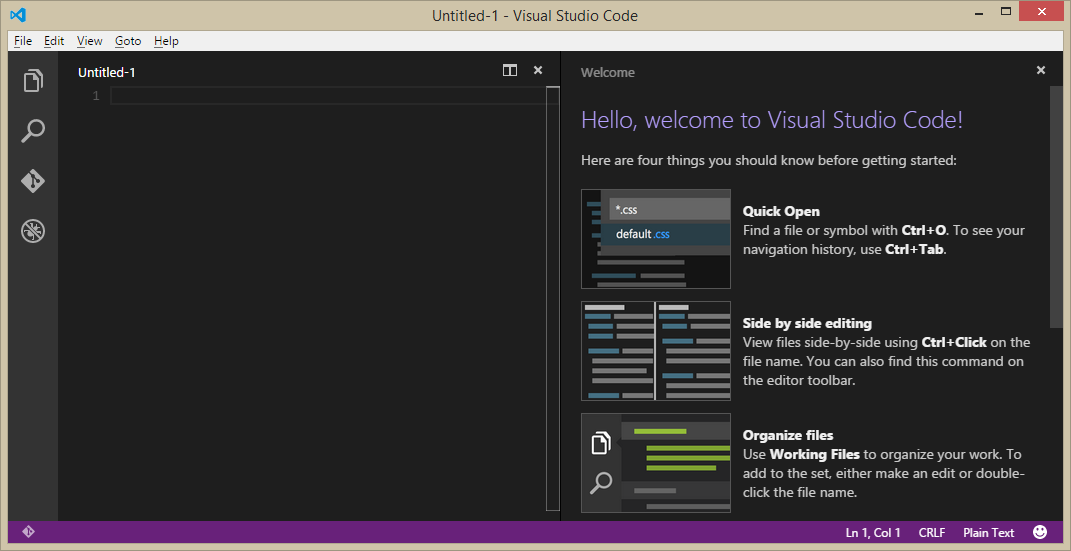Open the Debug view in the activity bar
The height and width of the screenshot is (551, 1071).
point(33,231)
